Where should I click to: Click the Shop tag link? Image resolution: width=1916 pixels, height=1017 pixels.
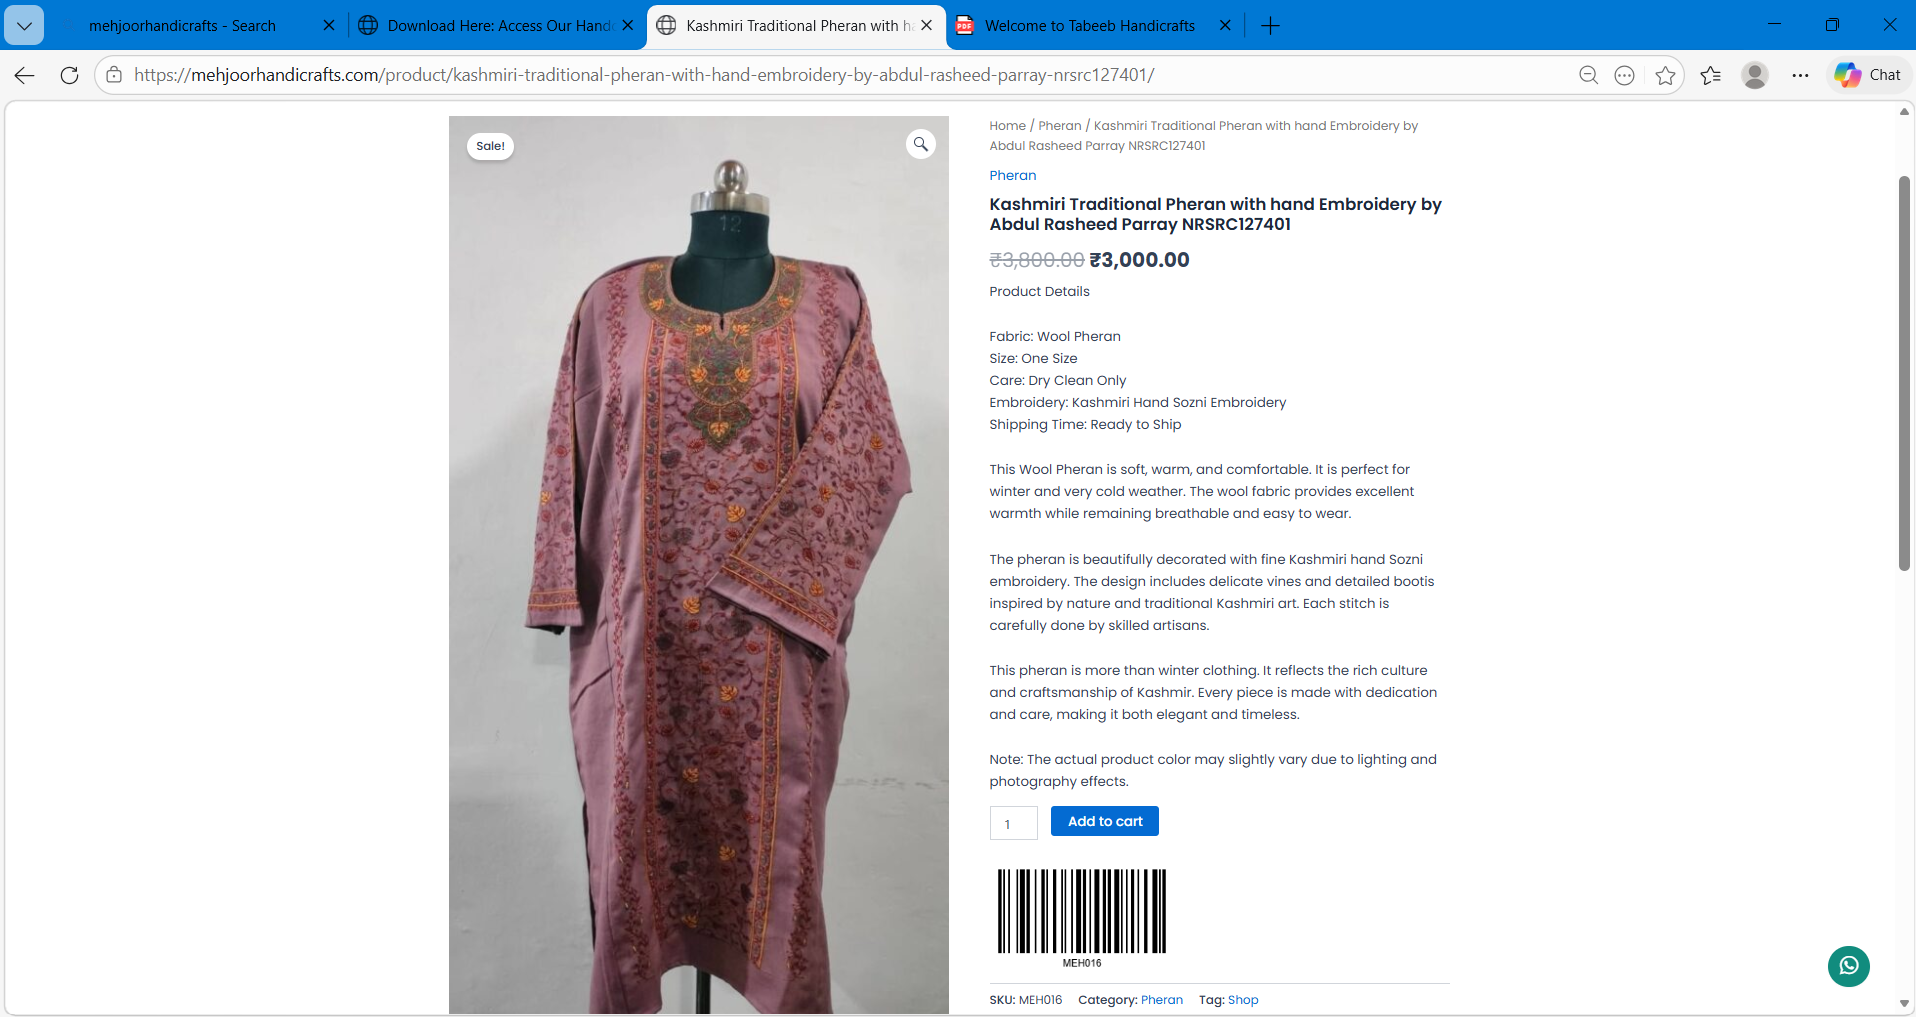pyautogui.click(x=1243, y=1000)
